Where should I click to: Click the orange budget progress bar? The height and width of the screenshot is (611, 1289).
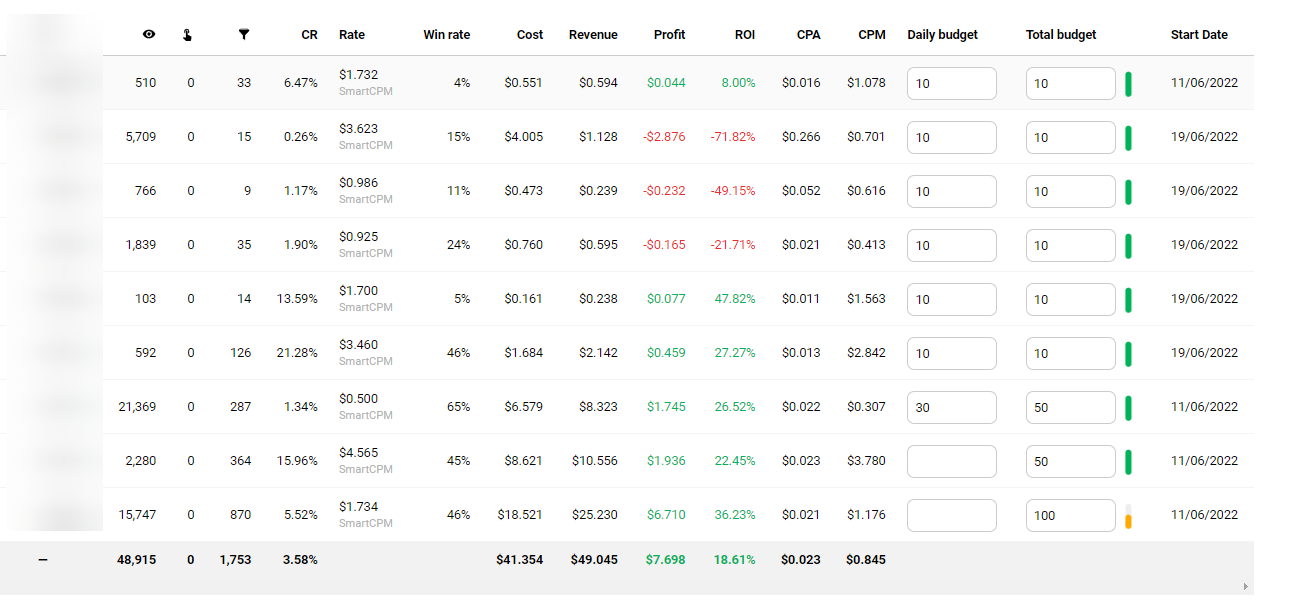point(1128,521)
